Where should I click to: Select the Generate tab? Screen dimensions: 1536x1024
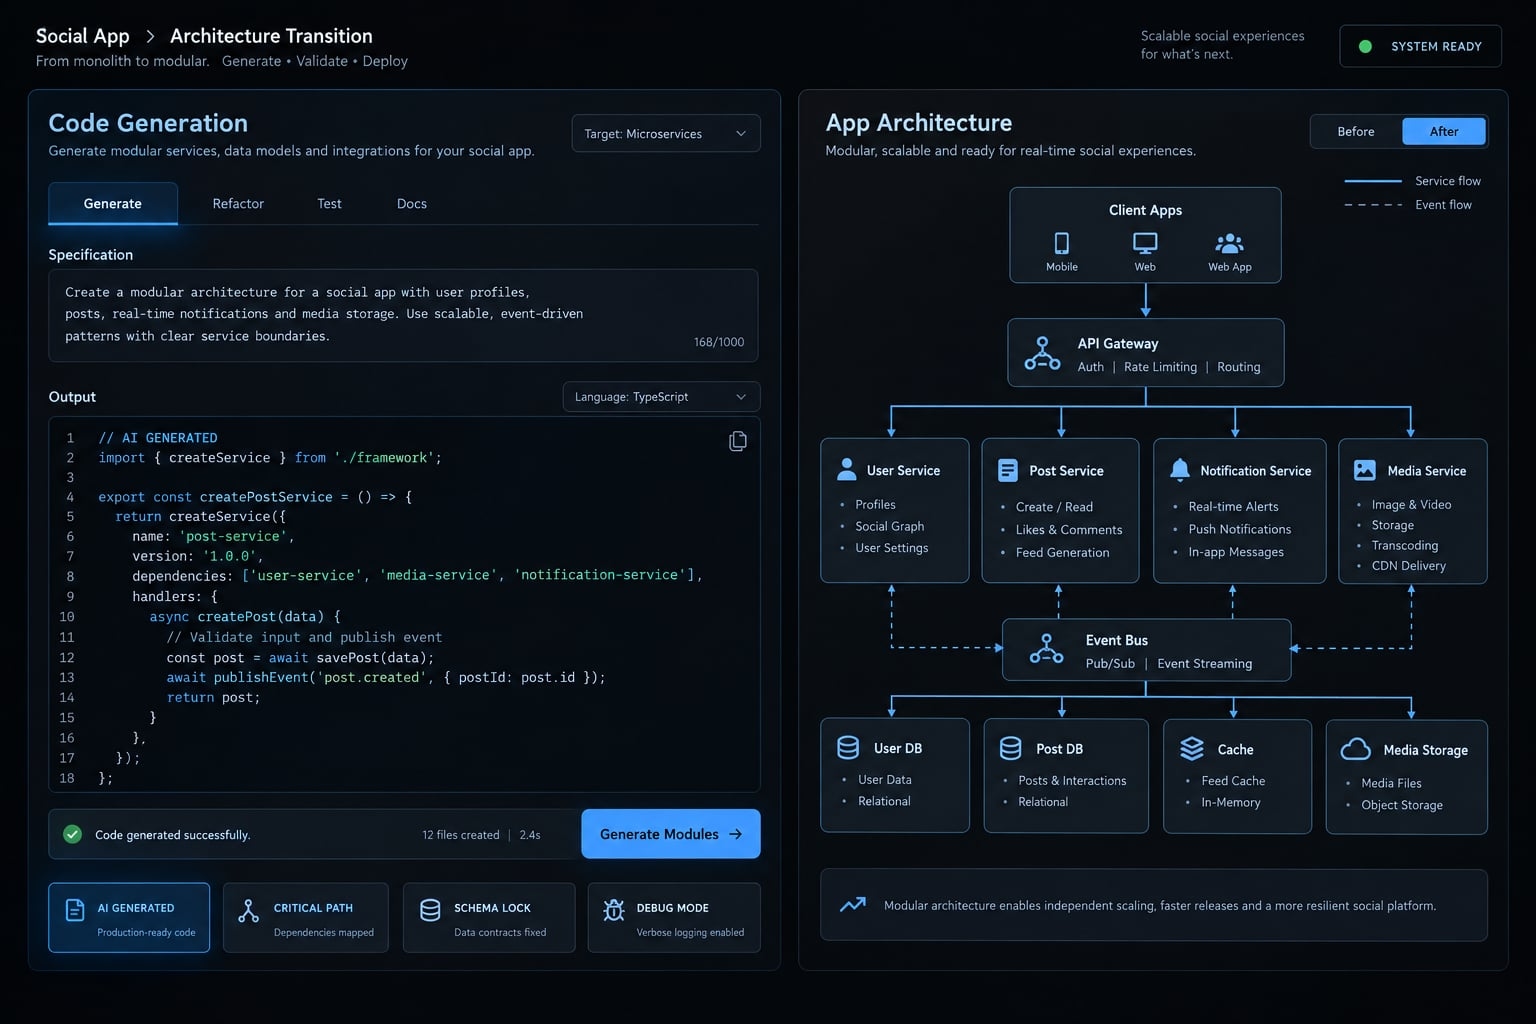113,204
